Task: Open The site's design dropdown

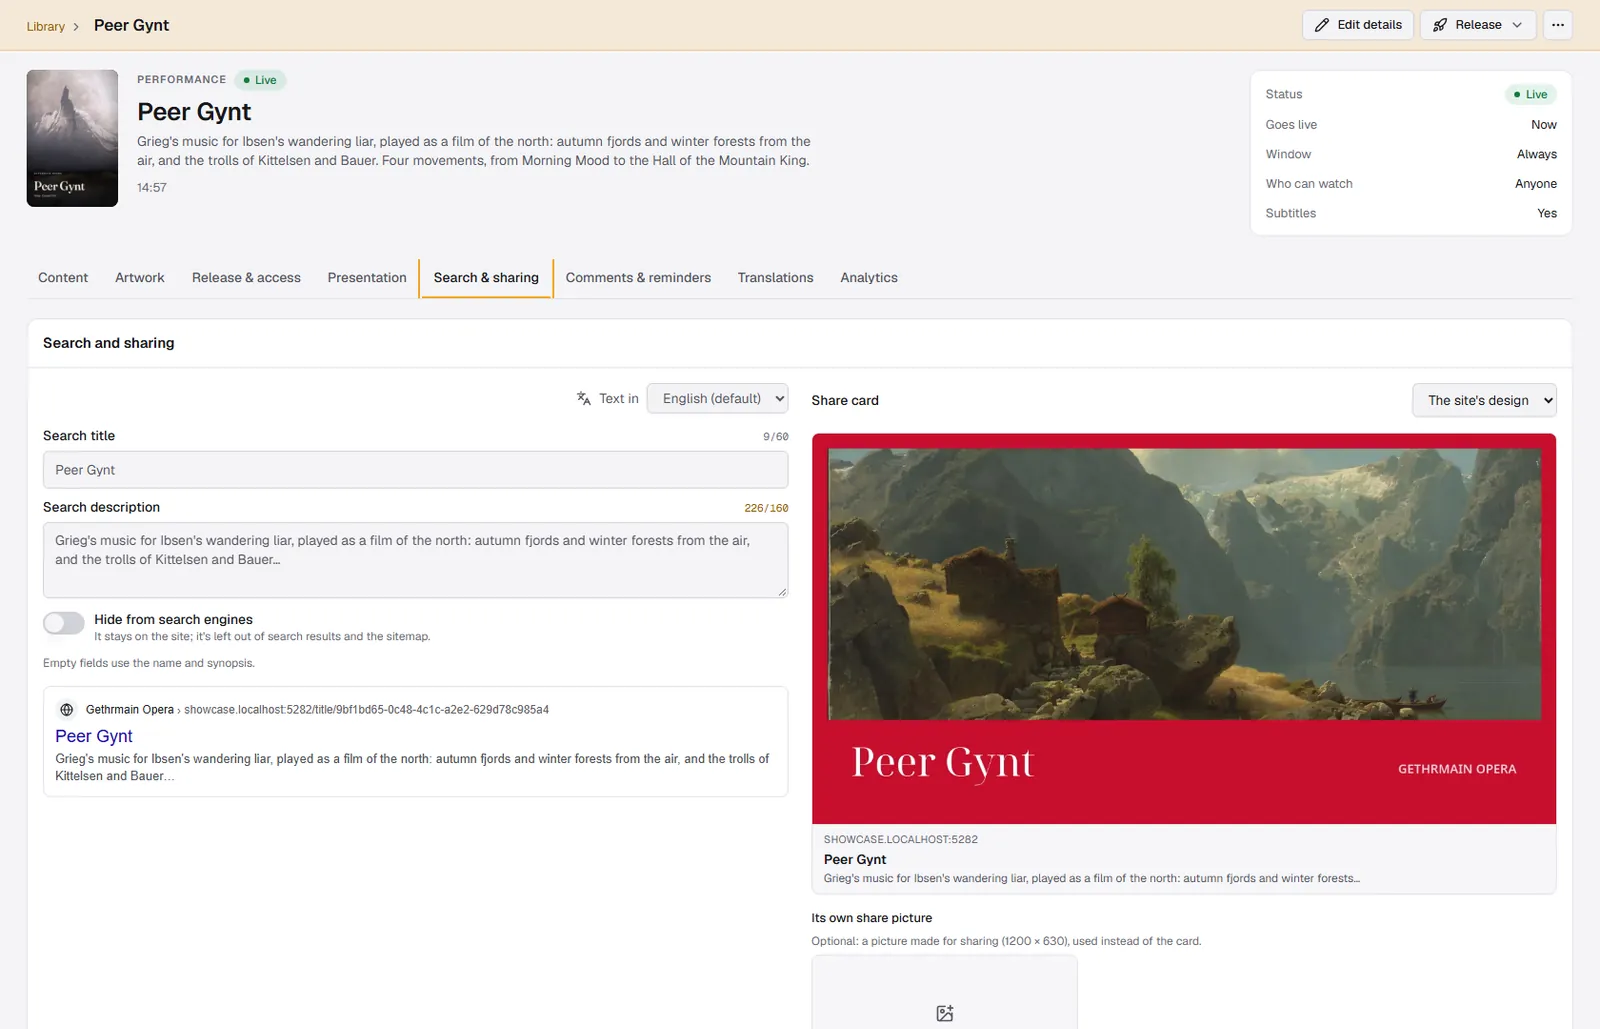Action: [1484, 400]
